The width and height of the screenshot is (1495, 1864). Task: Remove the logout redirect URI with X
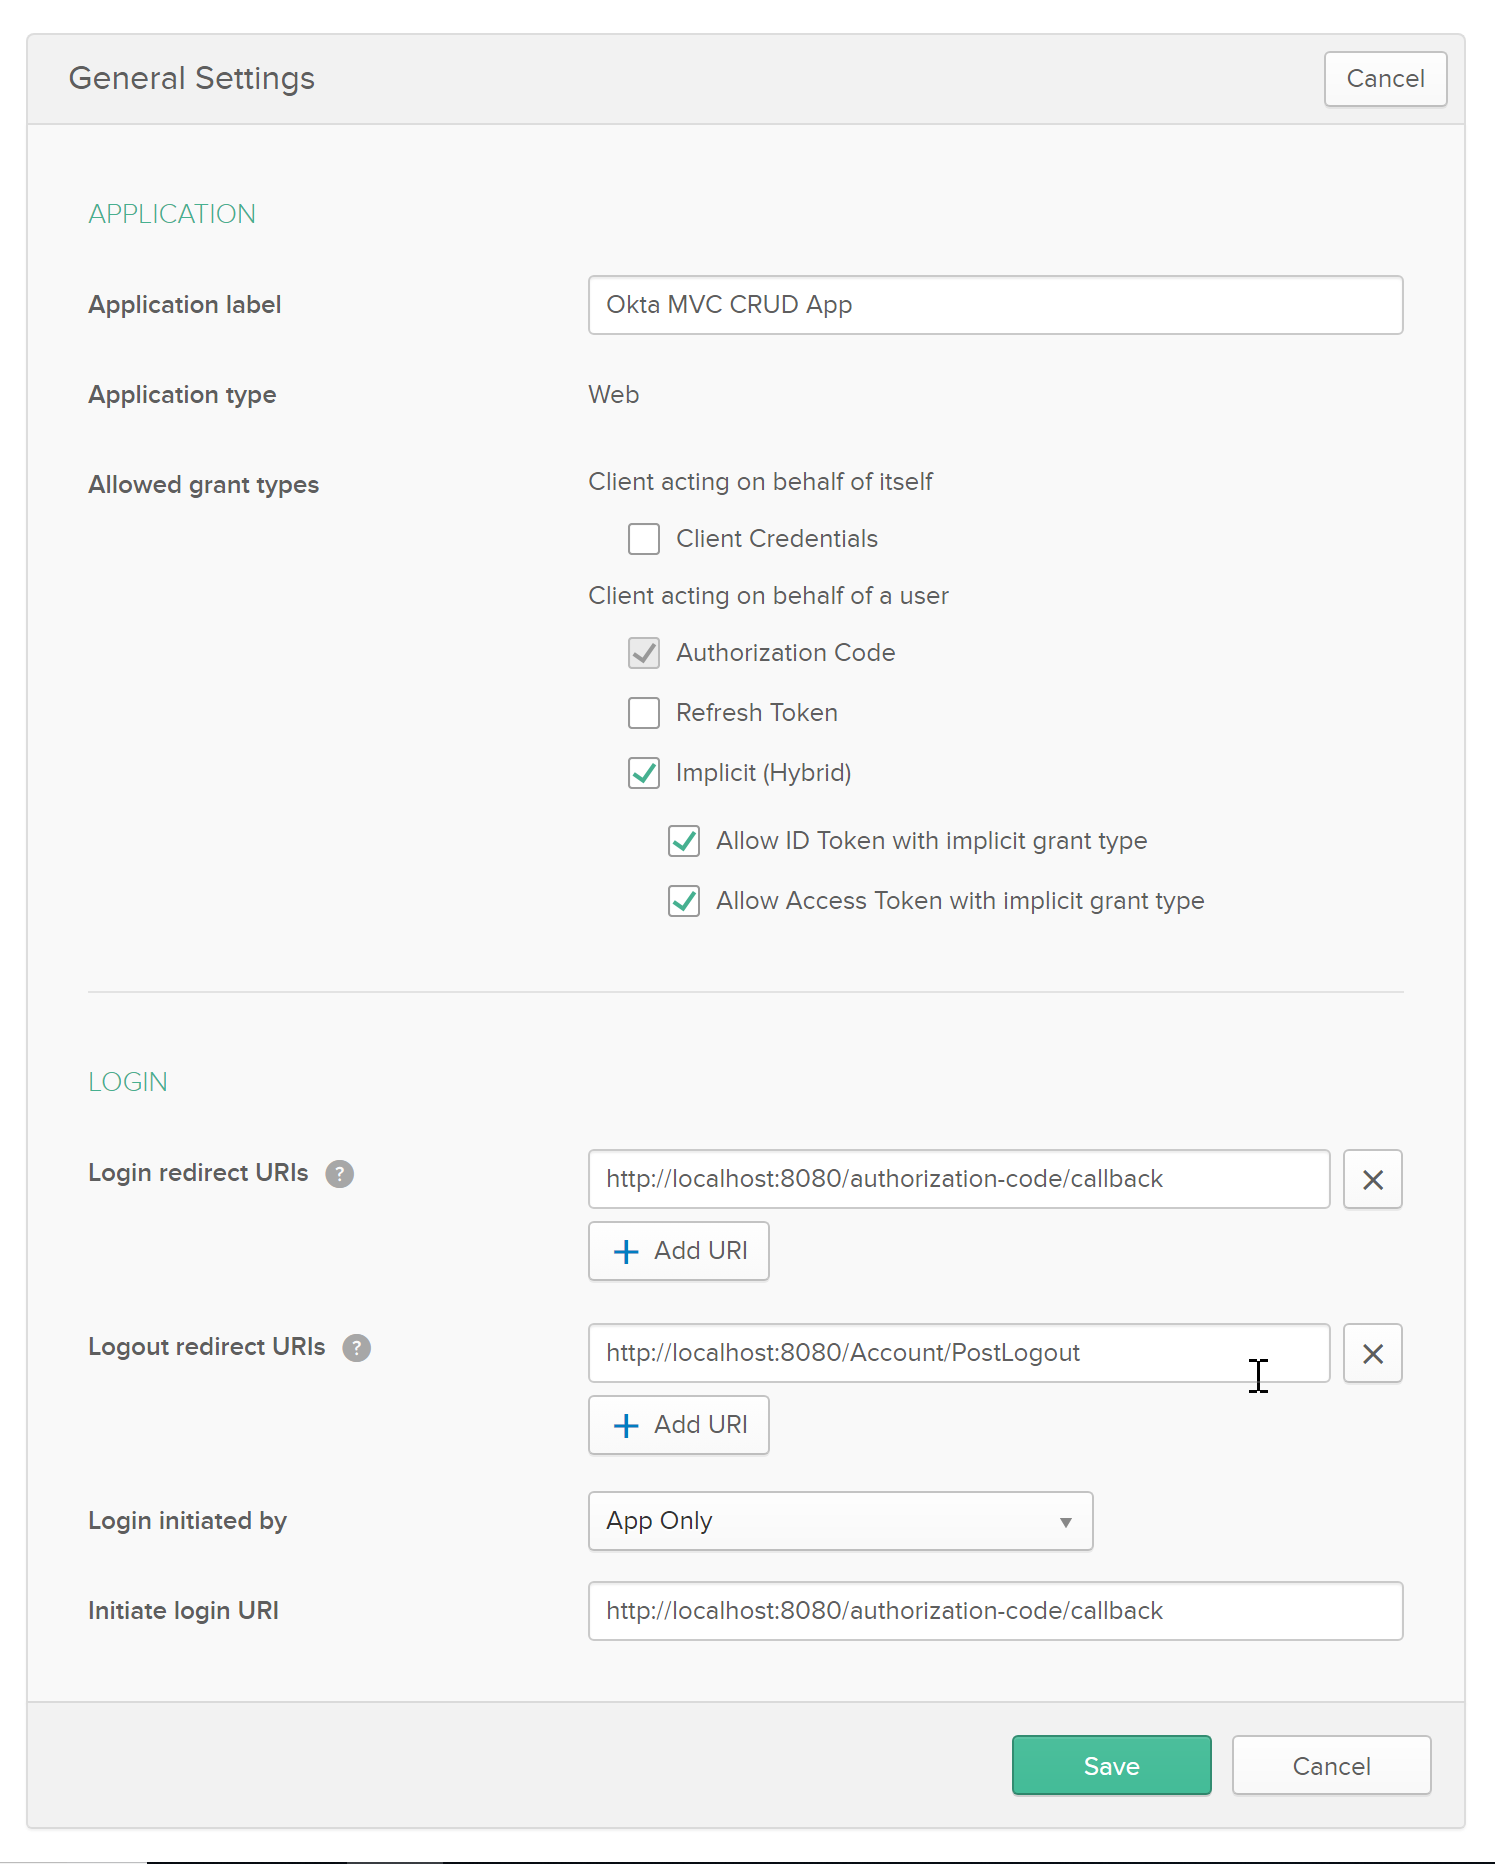(1372, 1354)
